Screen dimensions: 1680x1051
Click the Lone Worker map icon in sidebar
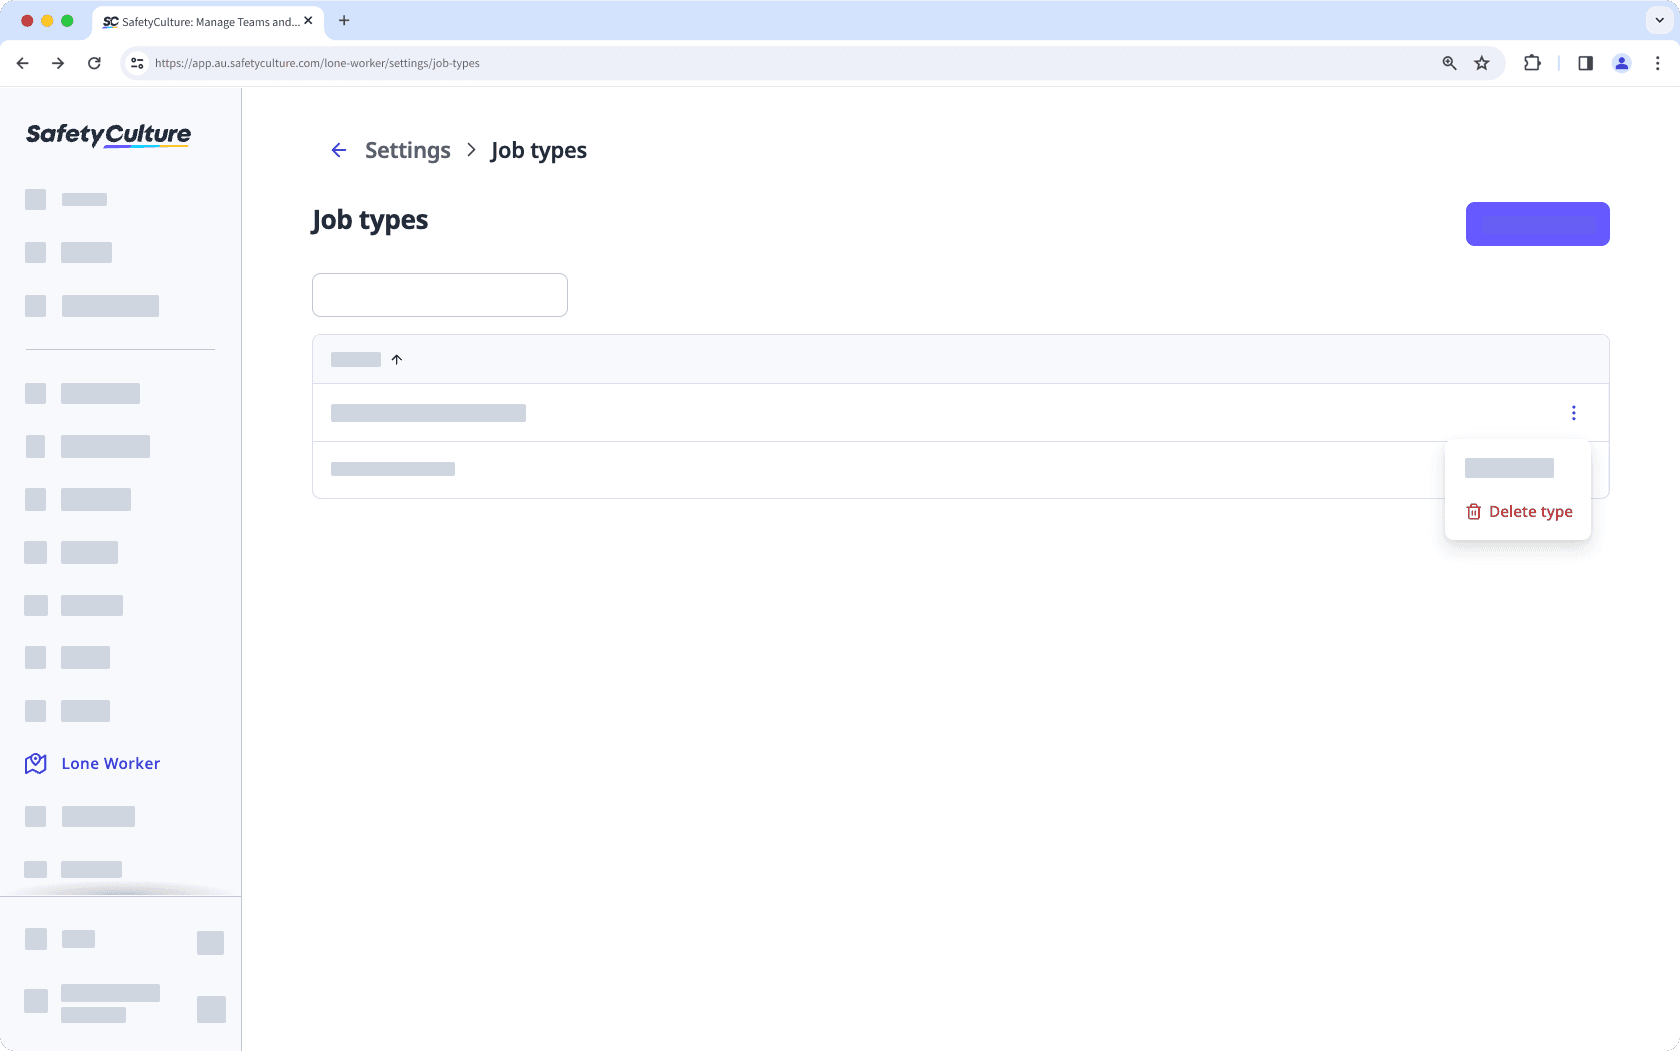pyautogui.click(x=36, y=763)
